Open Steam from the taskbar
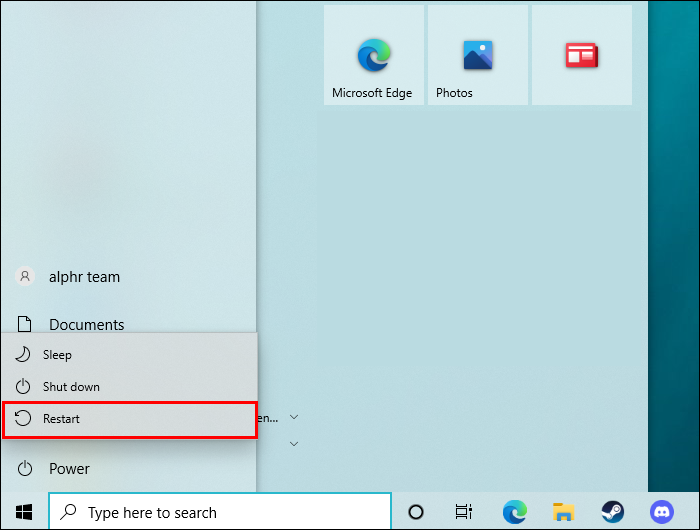Viewport: 700px width, 530px height. point(612,512)
